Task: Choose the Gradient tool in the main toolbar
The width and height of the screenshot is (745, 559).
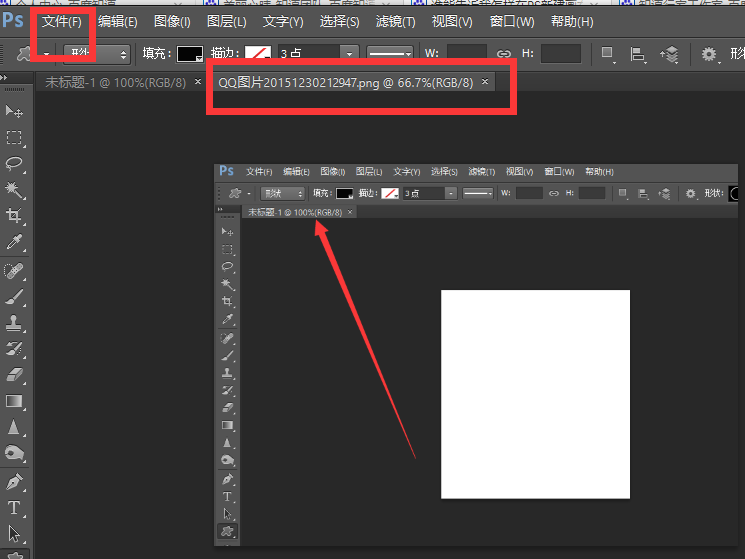Action: [x=14, y=401]
